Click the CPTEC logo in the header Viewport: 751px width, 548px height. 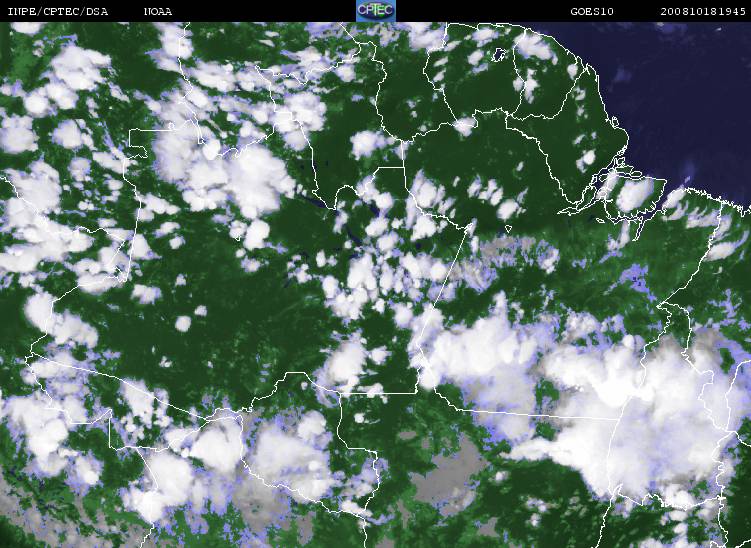[376, 11]
